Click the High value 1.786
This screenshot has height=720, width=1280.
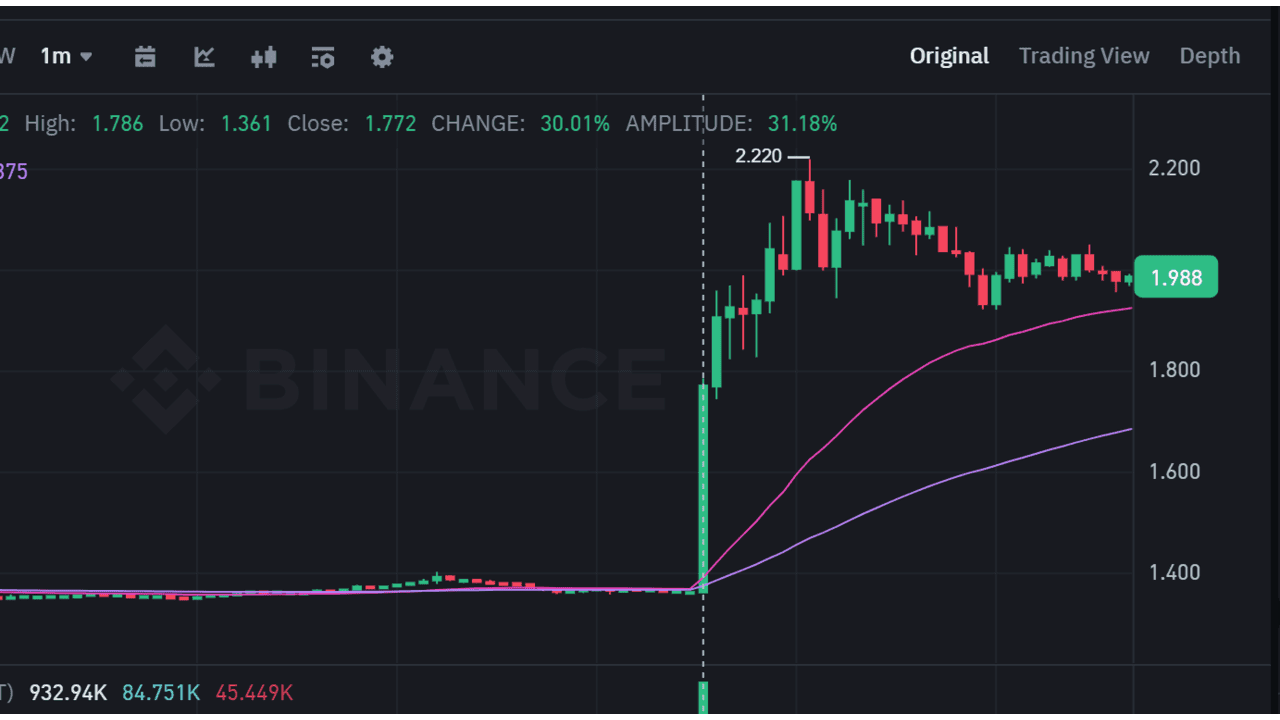click(x=117, y=124)
